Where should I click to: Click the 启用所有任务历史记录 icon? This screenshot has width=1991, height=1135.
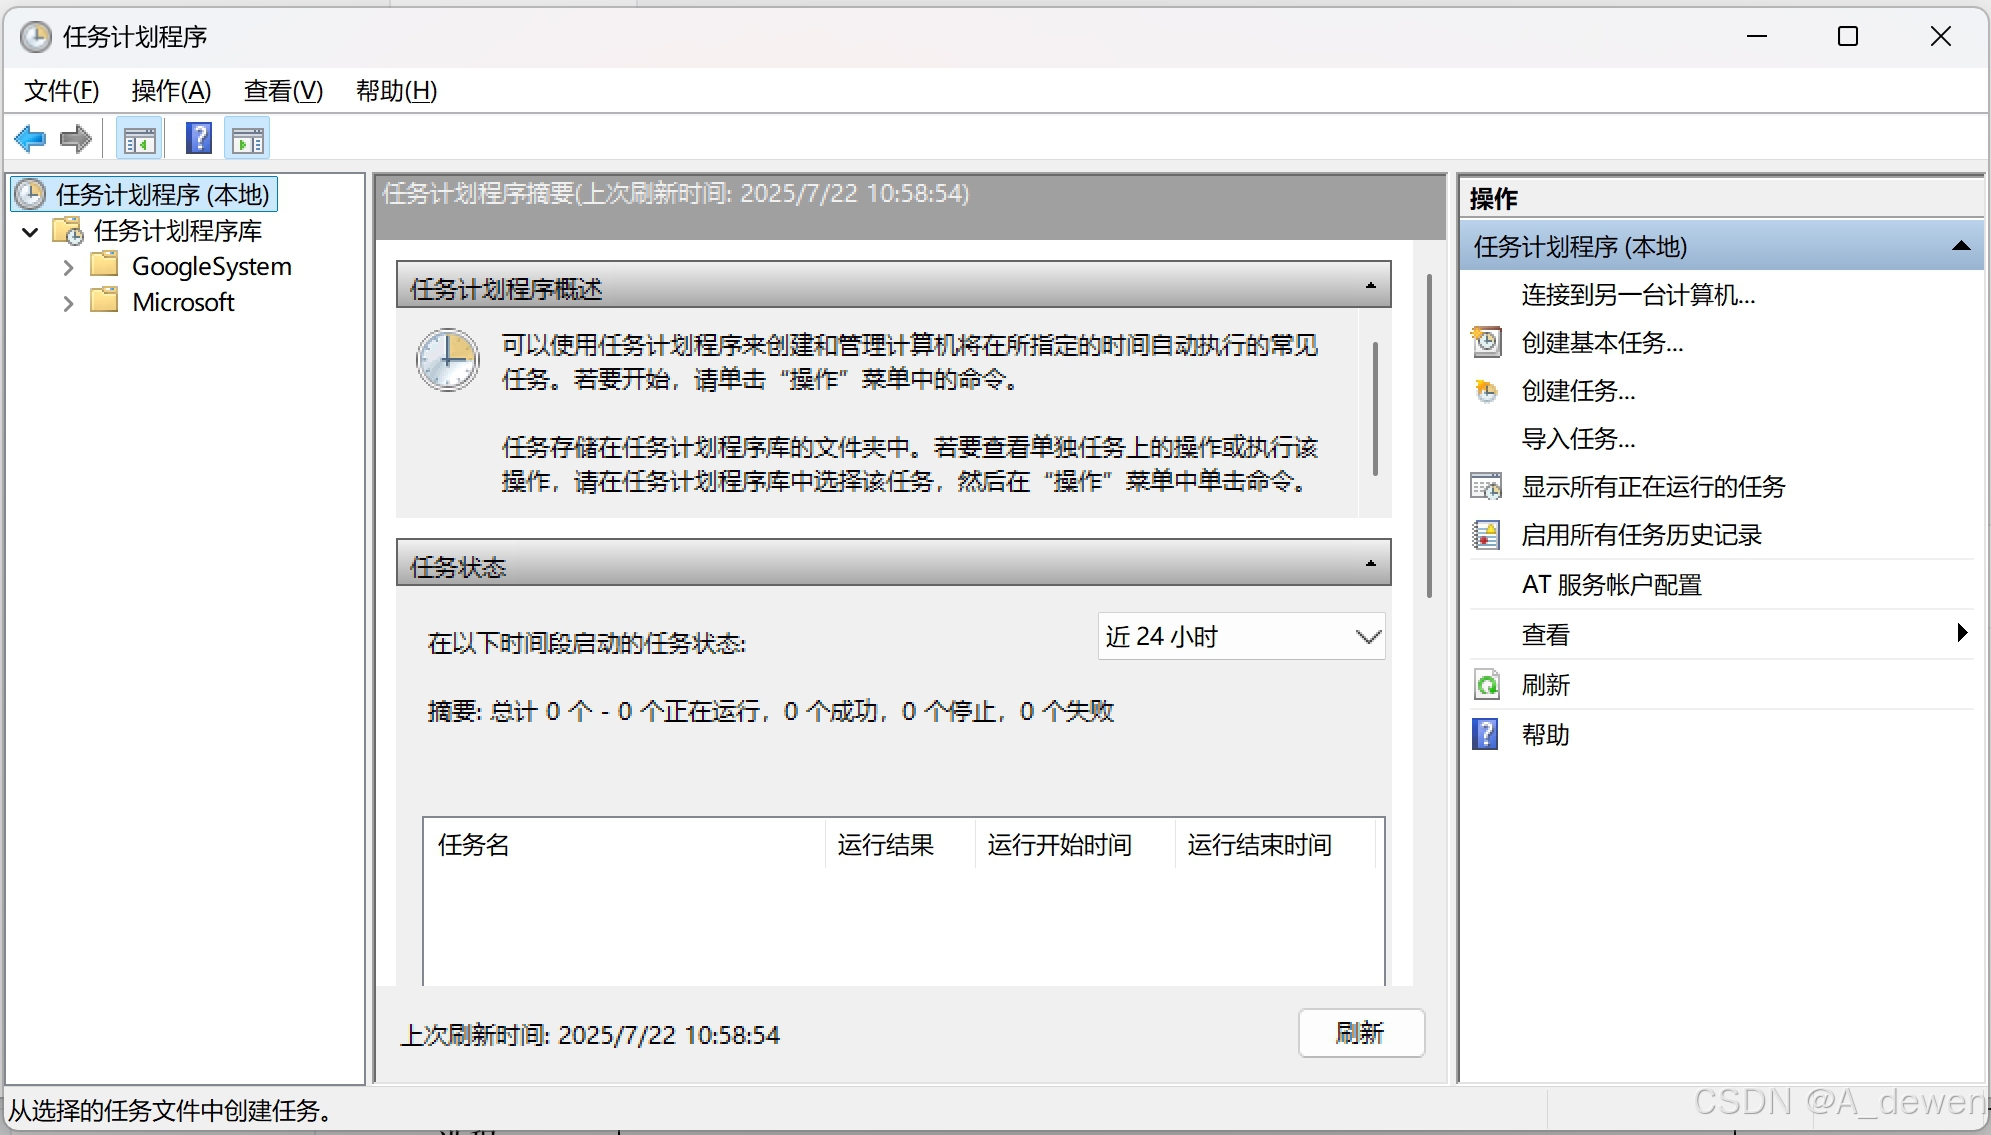1487,535
